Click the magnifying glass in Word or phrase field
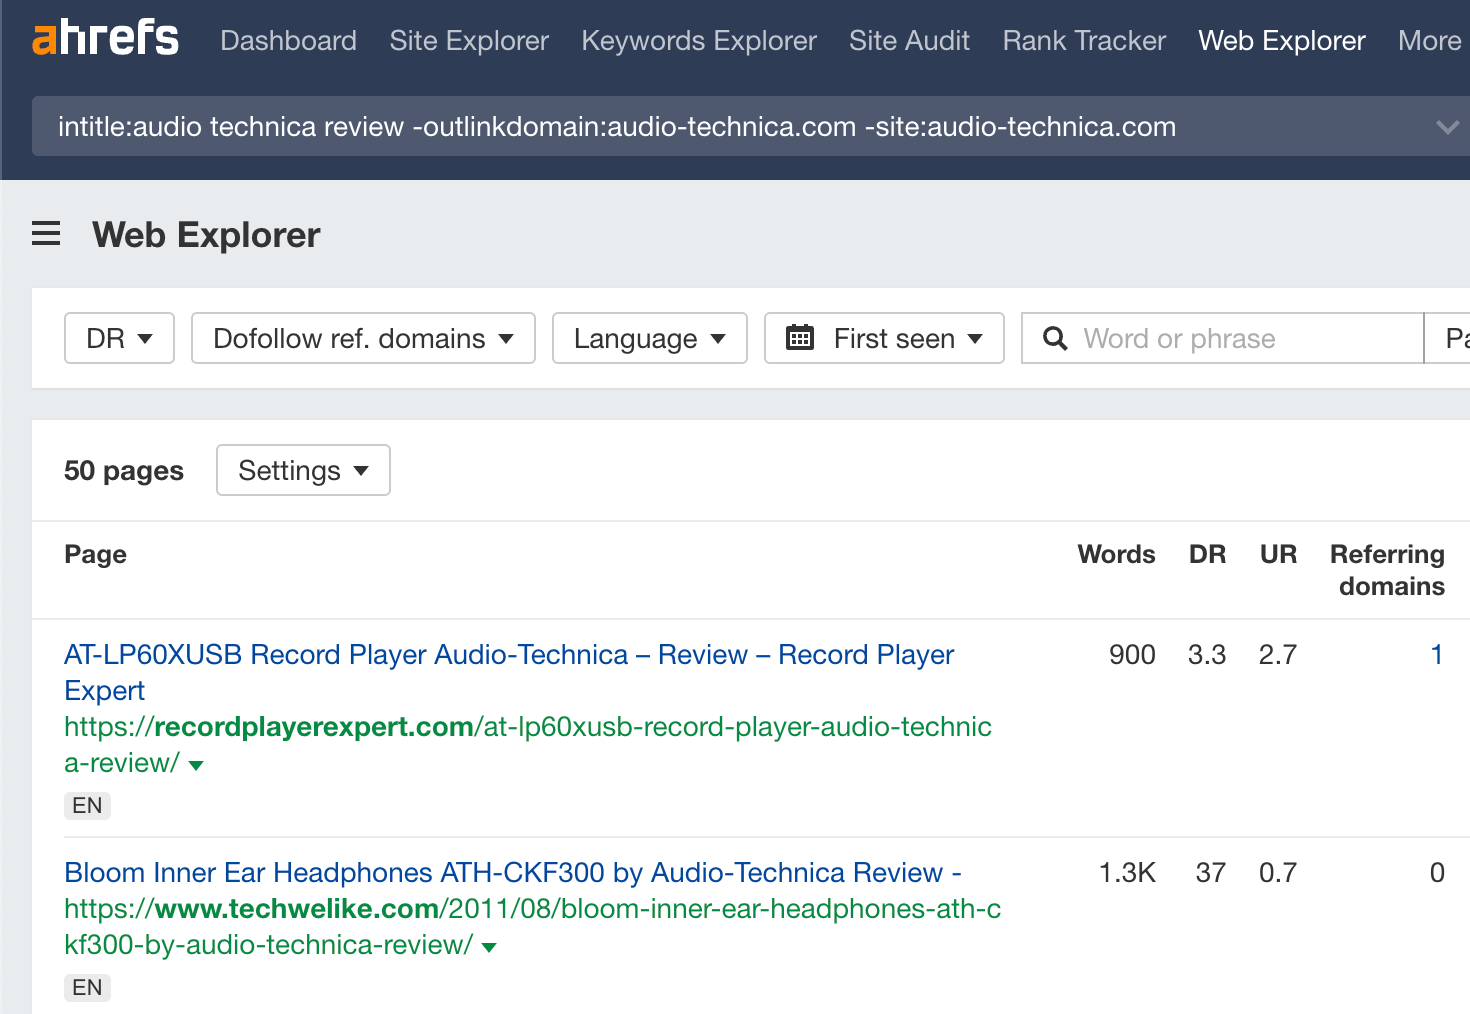The height and width of the screenshot is (1014, 1470). 1054,338
